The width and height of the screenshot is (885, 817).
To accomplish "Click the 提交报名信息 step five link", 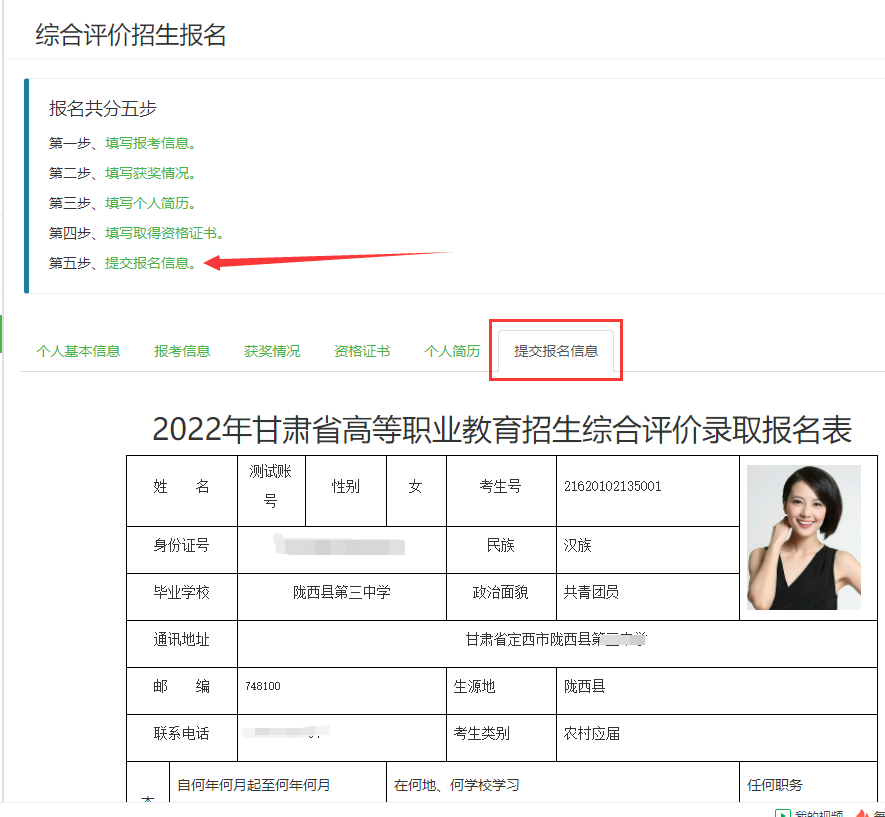I will 148,263.
